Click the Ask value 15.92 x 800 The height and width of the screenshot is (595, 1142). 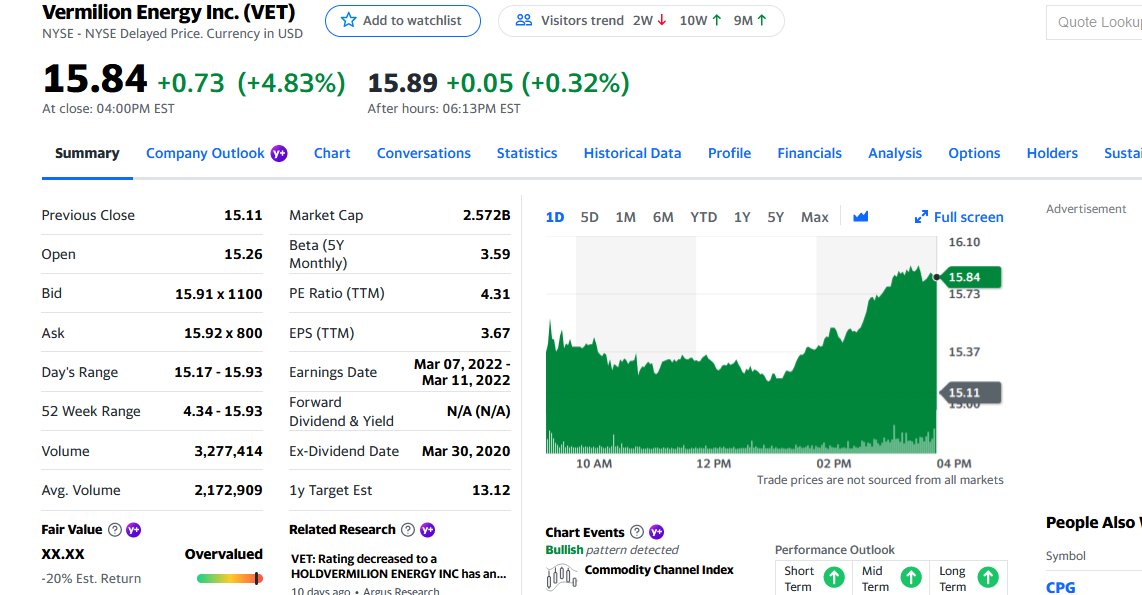pyautogui.click(x=223, y=333)
